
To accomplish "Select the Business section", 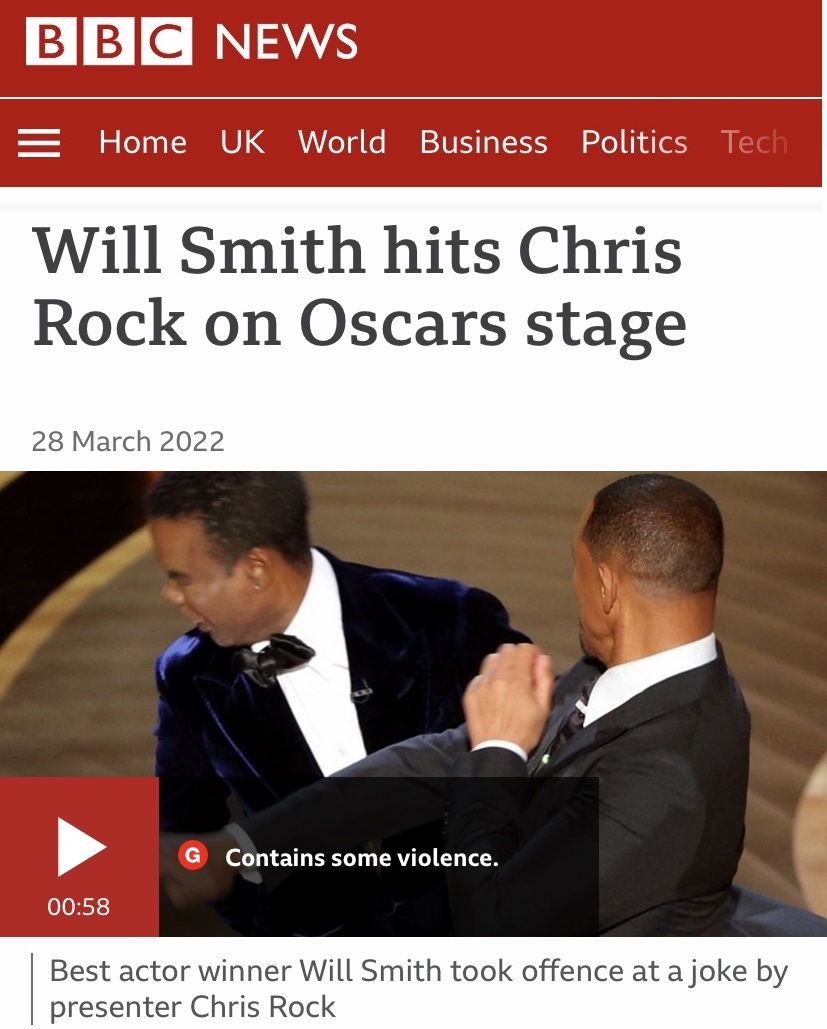I will click(x=483, y=142).
